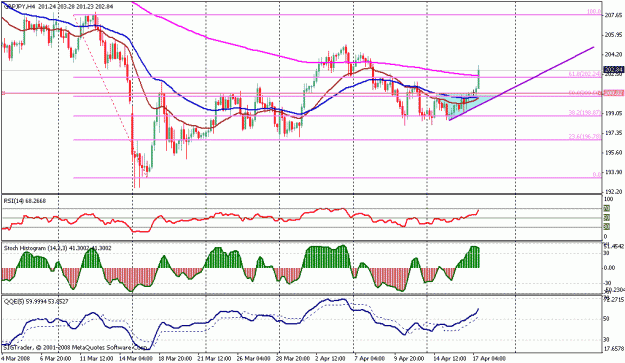This screenshot has height=363, width=625.
Task: Click the 199.05 price axis label
Action: pos(613,113)
